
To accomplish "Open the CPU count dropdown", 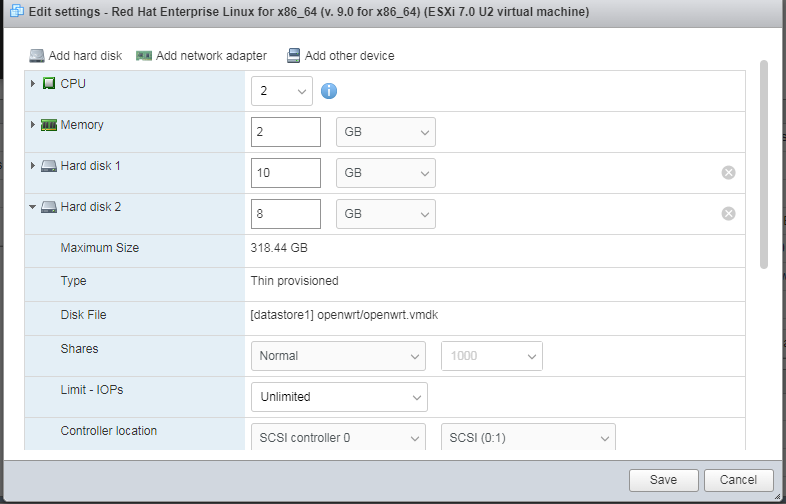I will click(282, 91).
